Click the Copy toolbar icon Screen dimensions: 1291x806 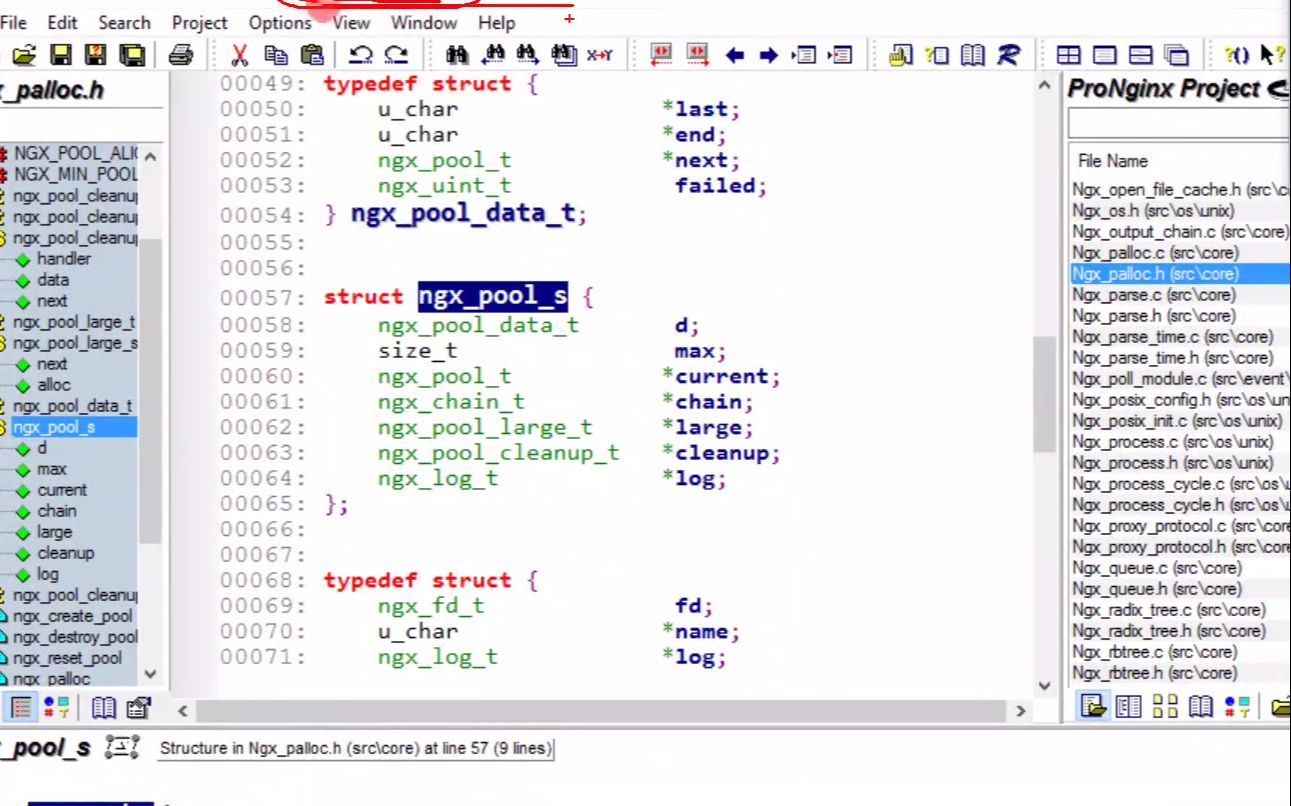[x=275, y=55]
